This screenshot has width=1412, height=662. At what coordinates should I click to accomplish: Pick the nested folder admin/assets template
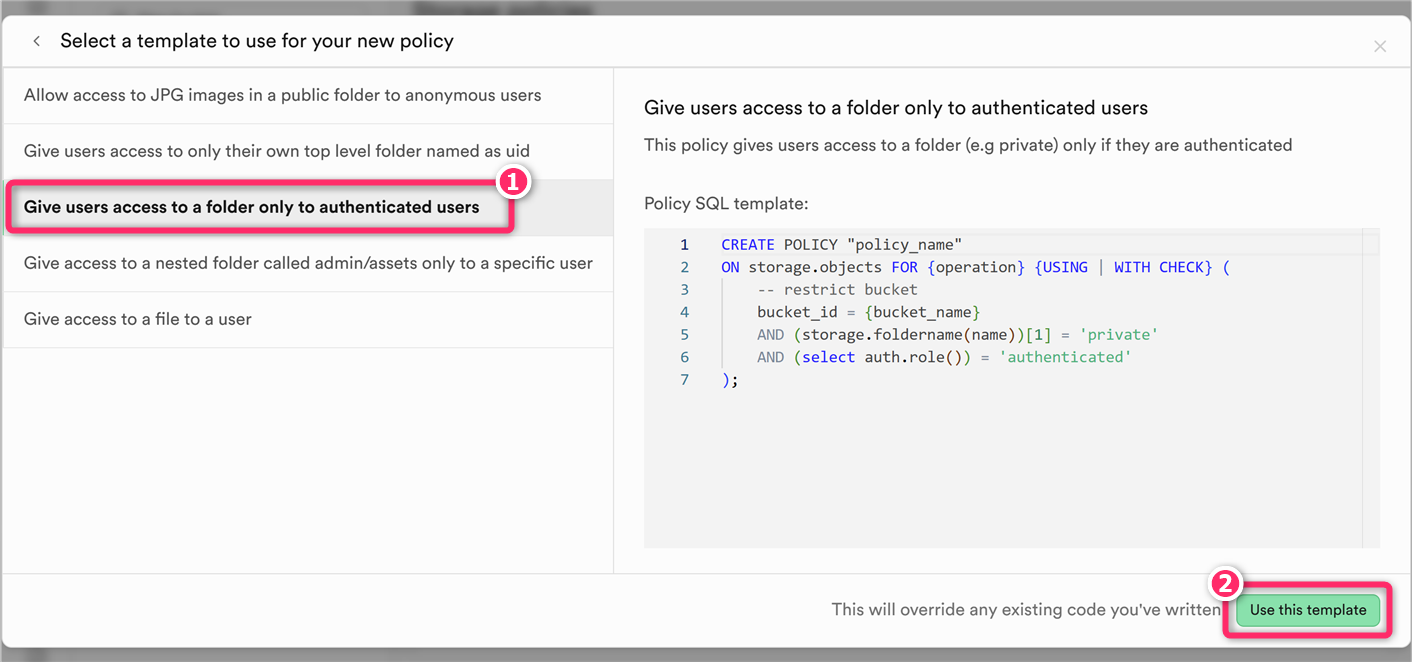tap(308, 264)
